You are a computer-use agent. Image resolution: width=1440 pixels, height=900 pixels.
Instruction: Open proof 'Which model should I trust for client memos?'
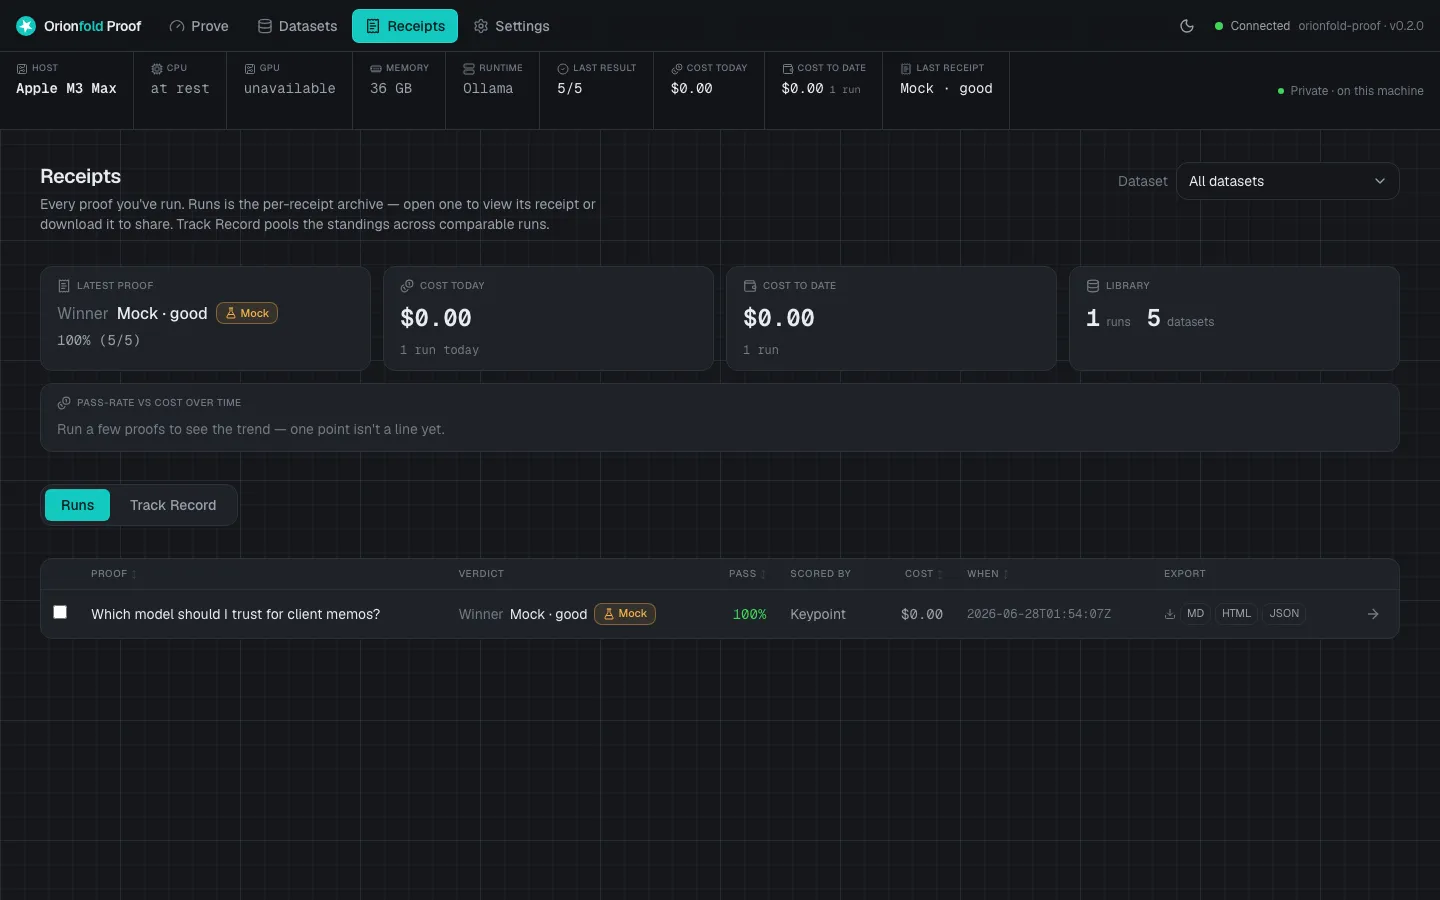click(x=235, y=614)
